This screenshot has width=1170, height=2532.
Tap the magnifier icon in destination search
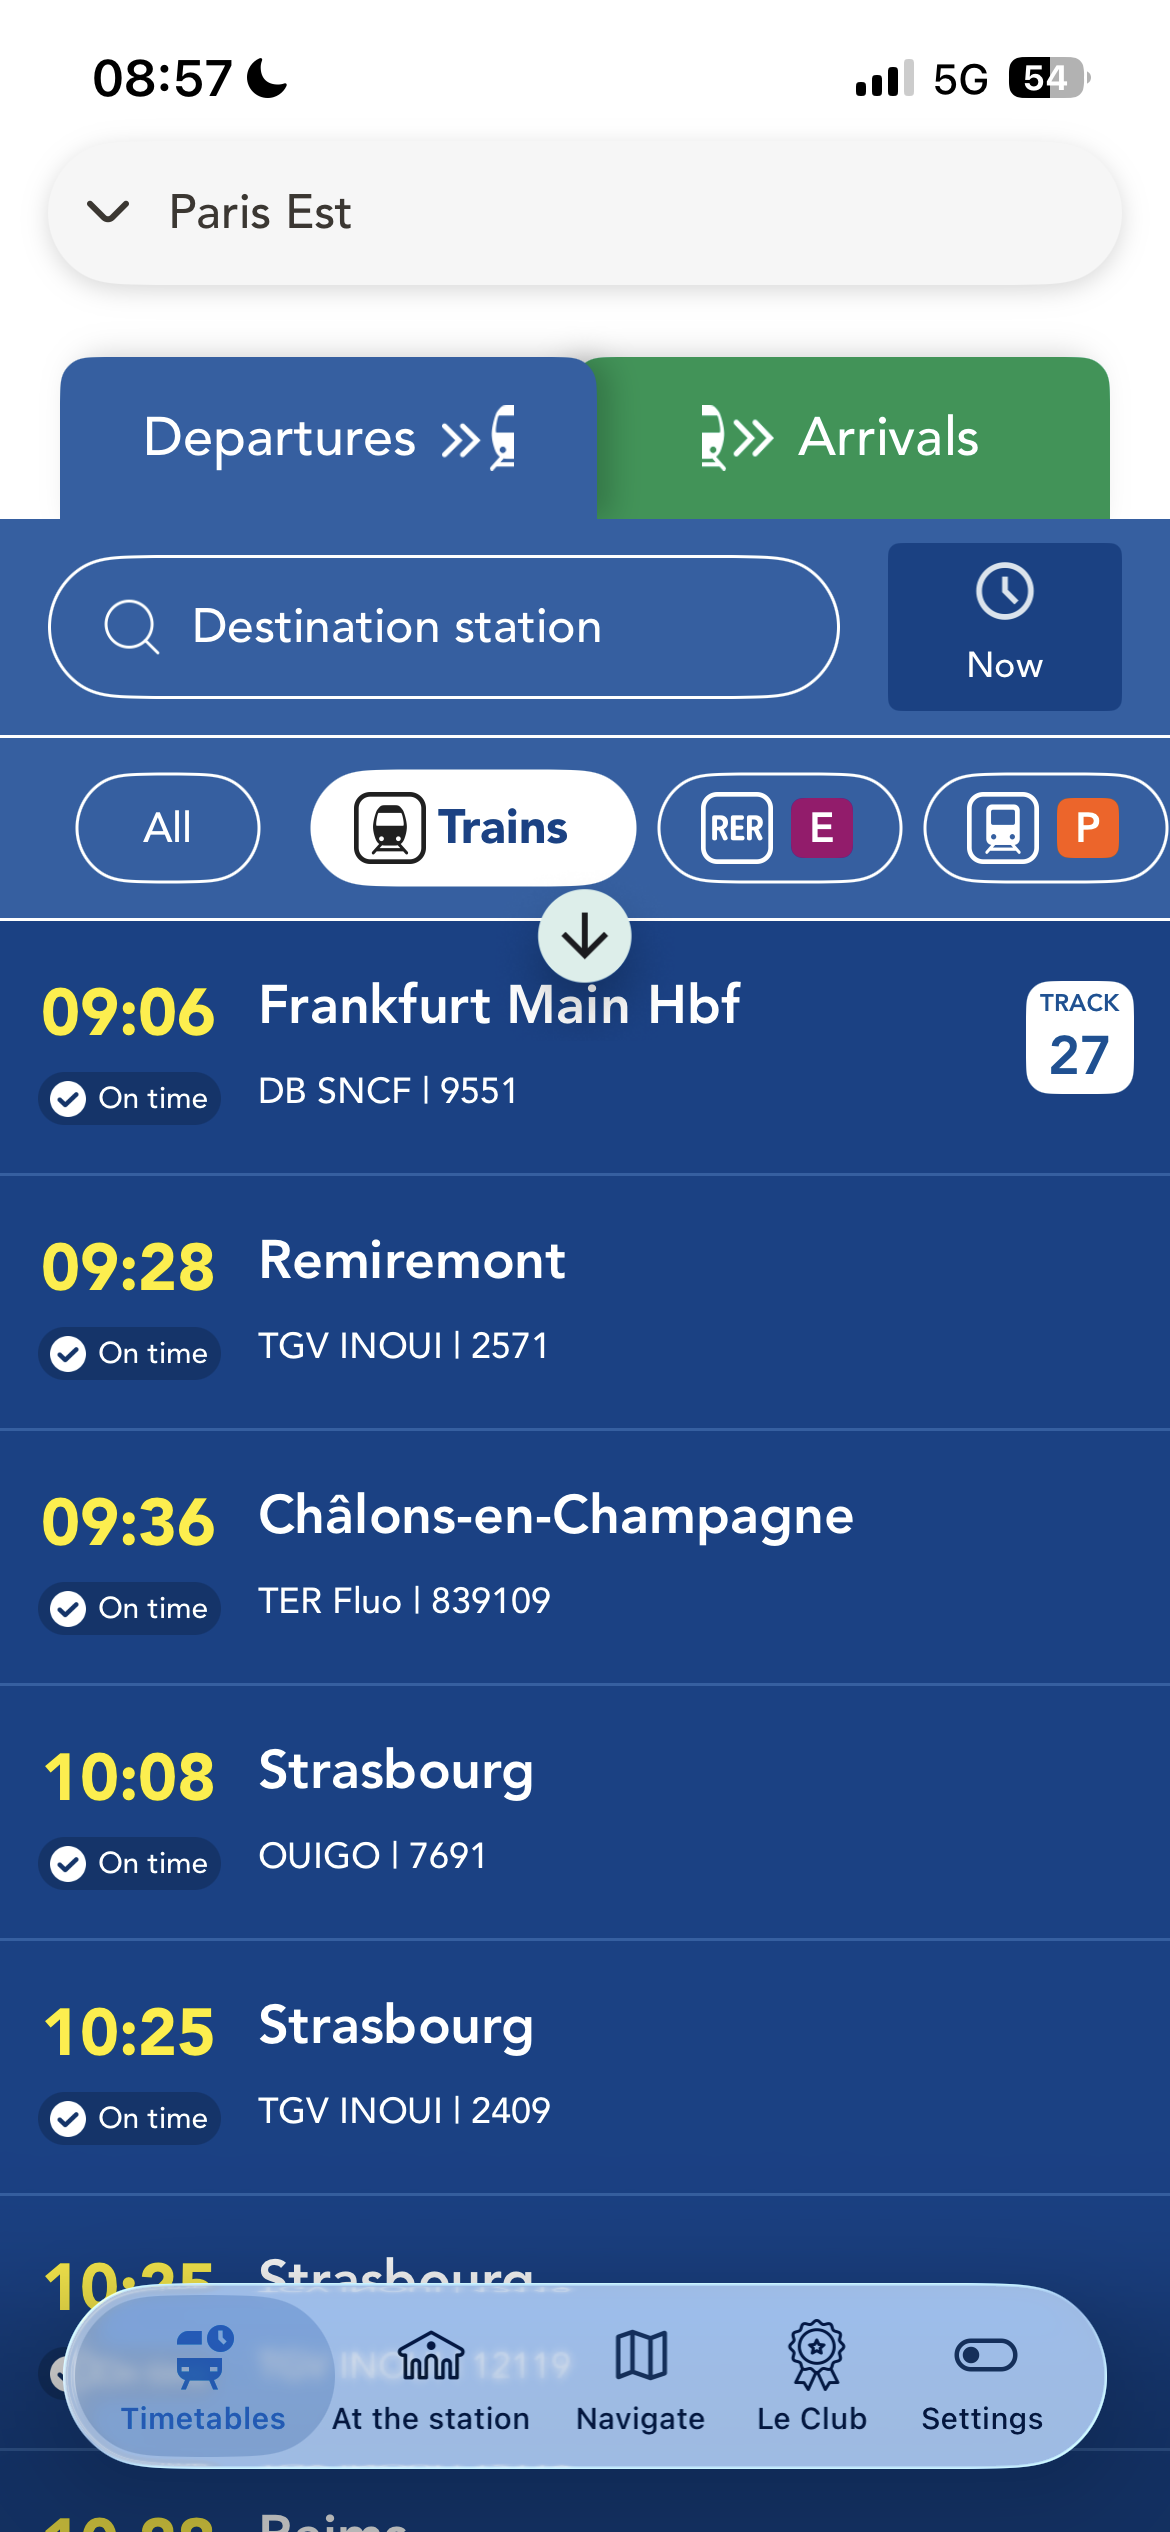coord(131,627)
